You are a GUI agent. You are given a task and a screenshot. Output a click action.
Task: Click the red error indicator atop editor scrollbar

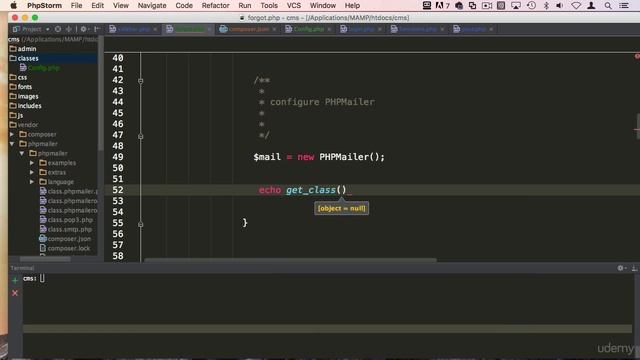click(637, 56)
